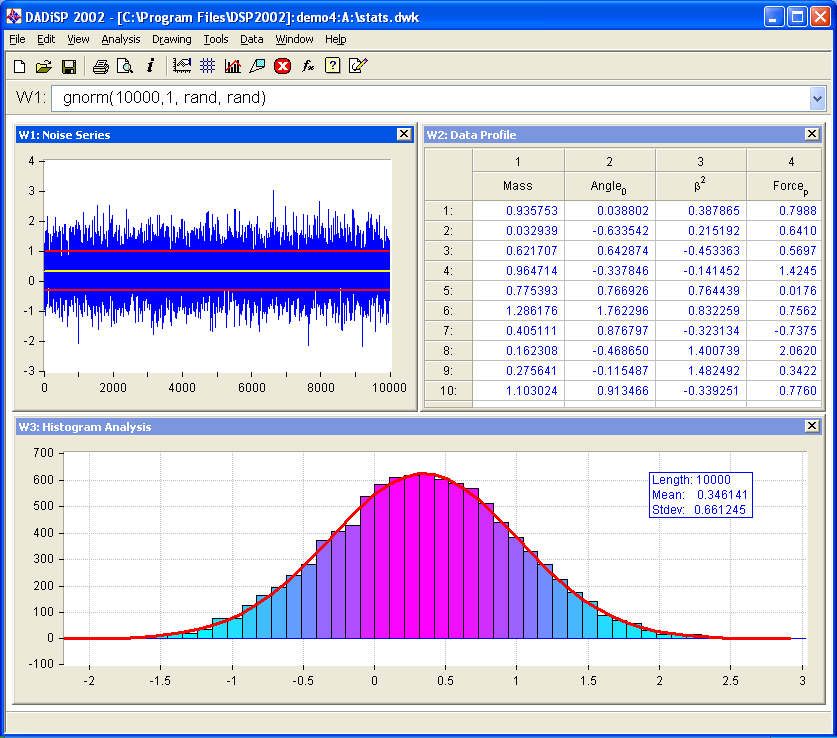Click the New worksheet icon
The image size is (837, 738).
point(19,66)
